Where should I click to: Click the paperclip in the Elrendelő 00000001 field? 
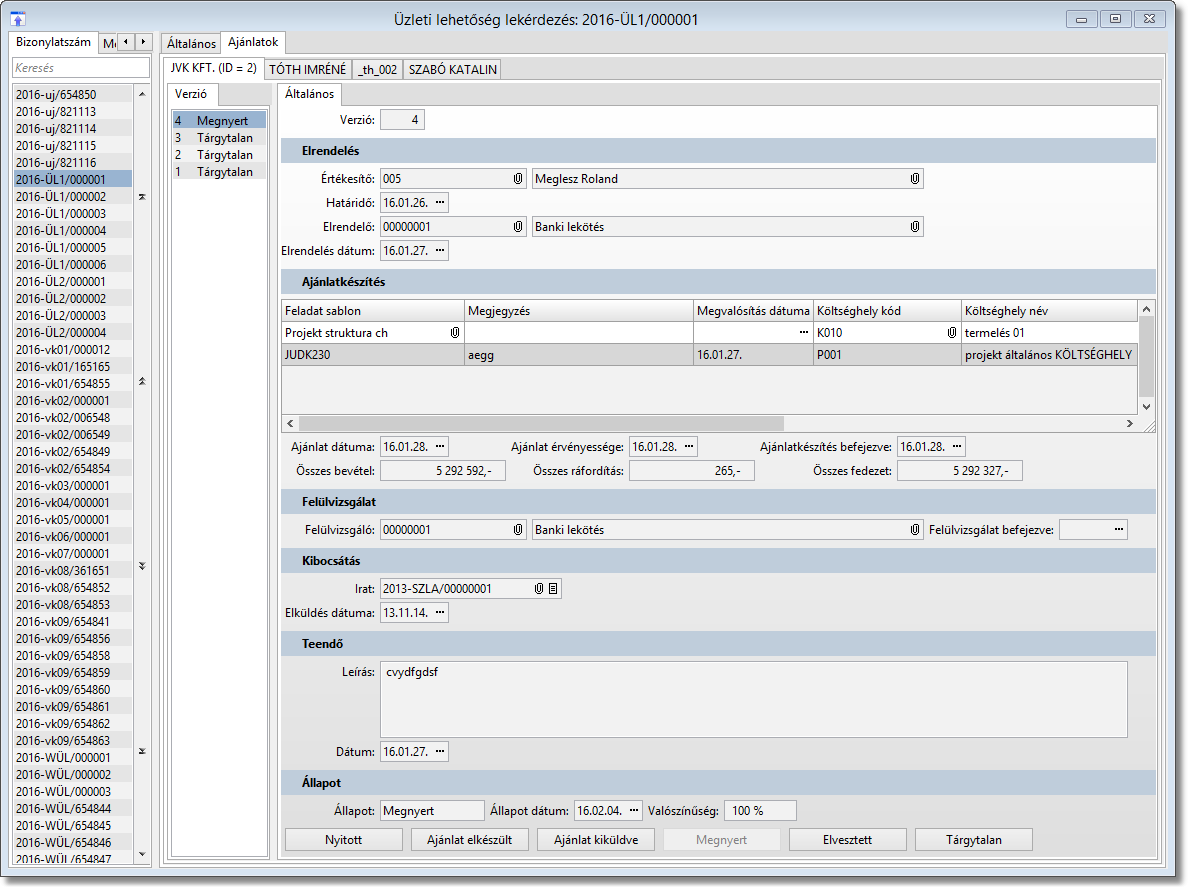[518, 227]
